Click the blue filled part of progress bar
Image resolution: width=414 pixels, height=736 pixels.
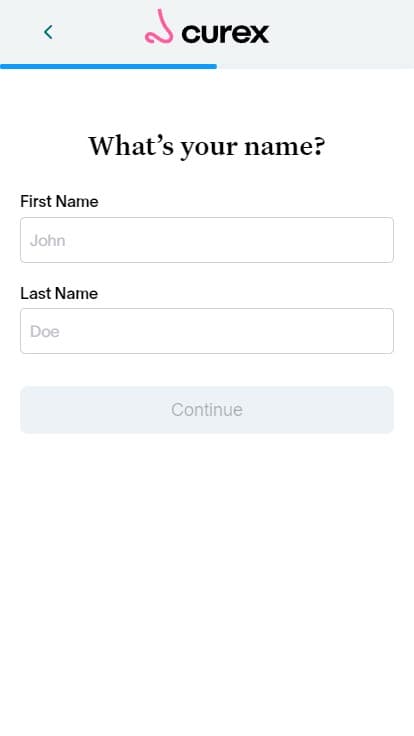(108, 67)
